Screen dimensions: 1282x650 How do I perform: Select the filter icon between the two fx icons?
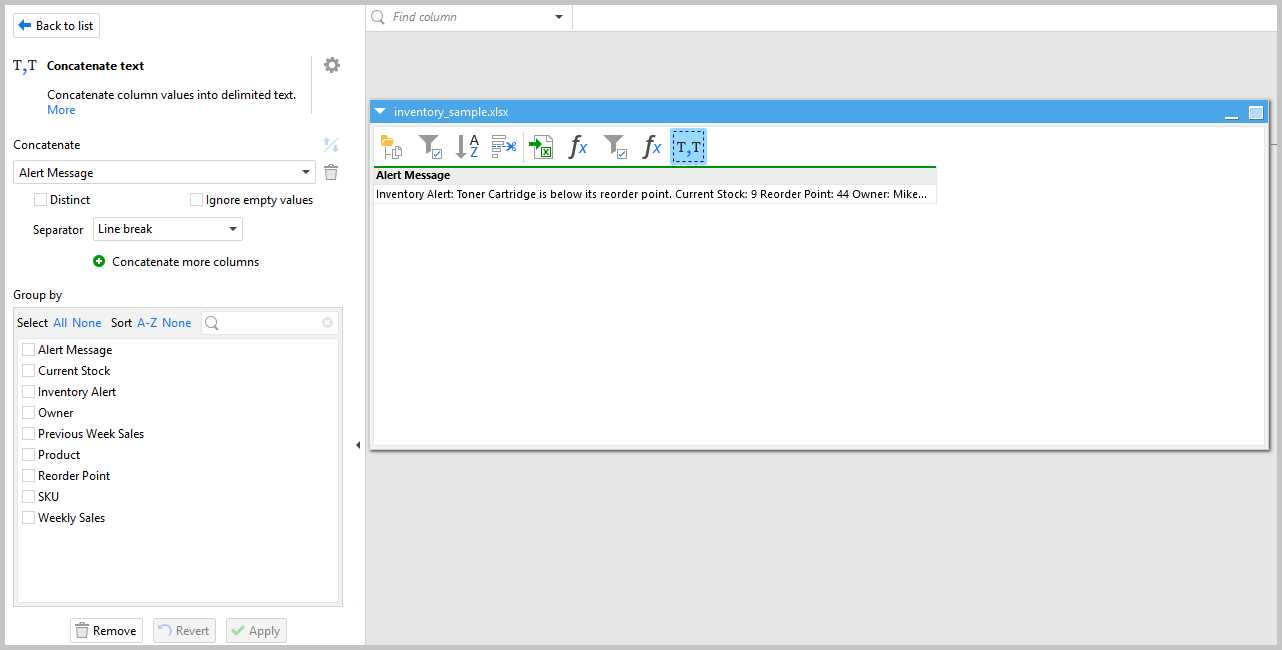pyautogui.click(x=615, y=147)
